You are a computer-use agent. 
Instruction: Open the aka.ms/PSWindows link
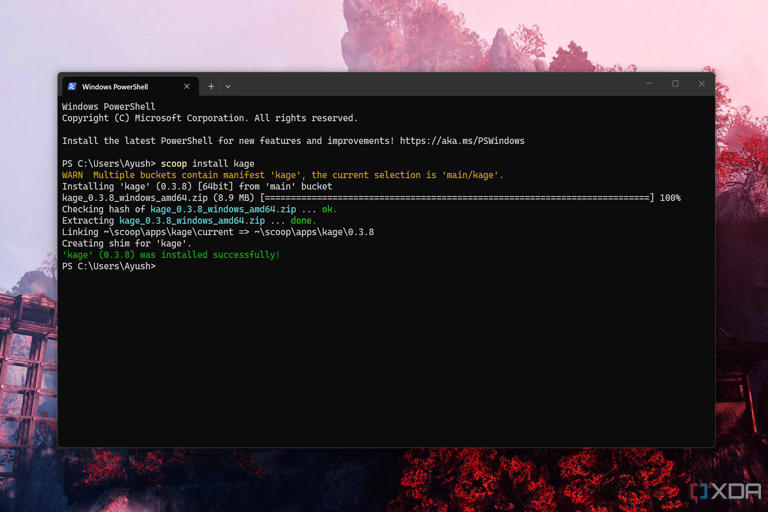[x=462, y=141]
